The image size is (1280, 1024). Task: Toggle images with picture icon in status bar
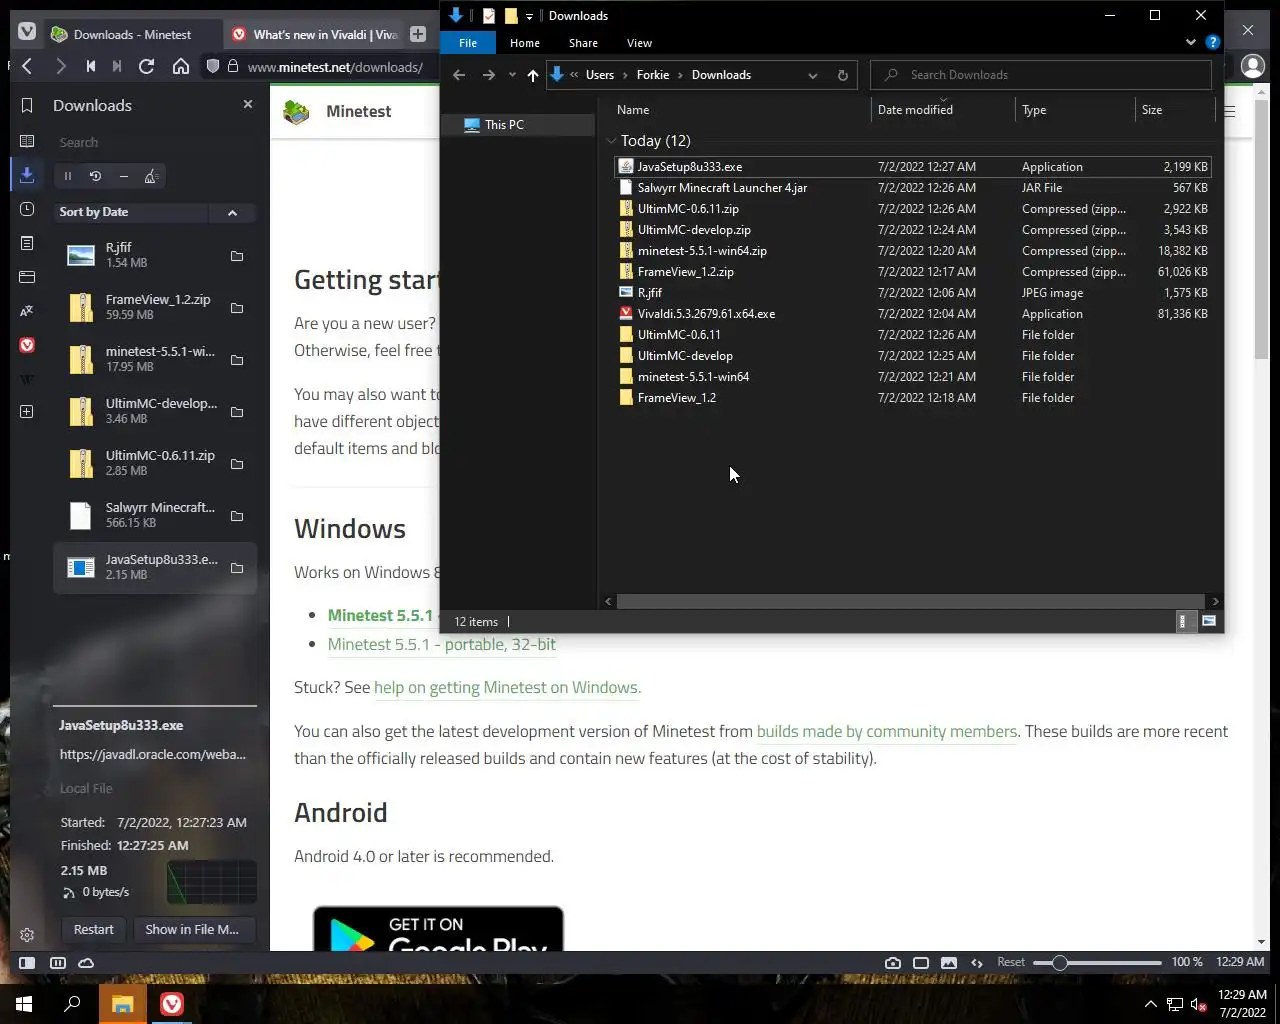(949, 963)
